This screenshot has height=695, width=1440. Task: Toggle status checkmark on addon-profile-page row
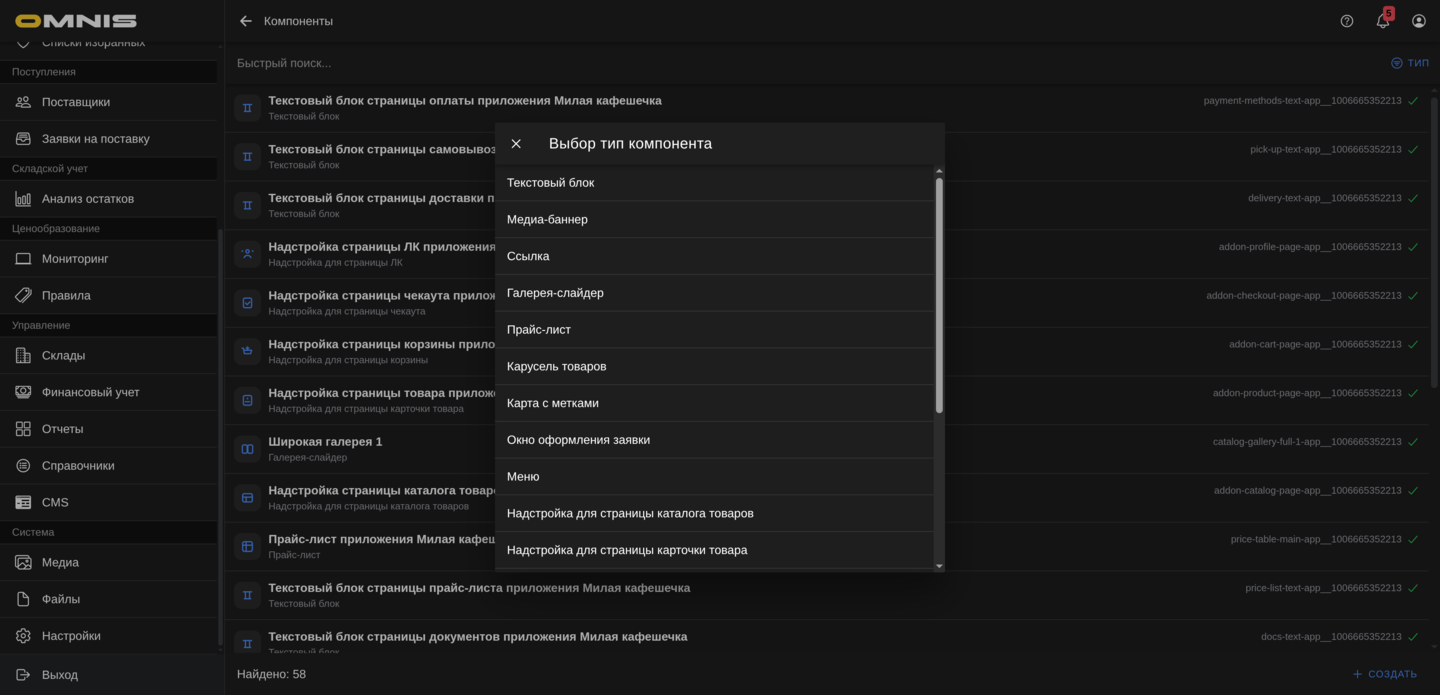(x=1412, y=245)
